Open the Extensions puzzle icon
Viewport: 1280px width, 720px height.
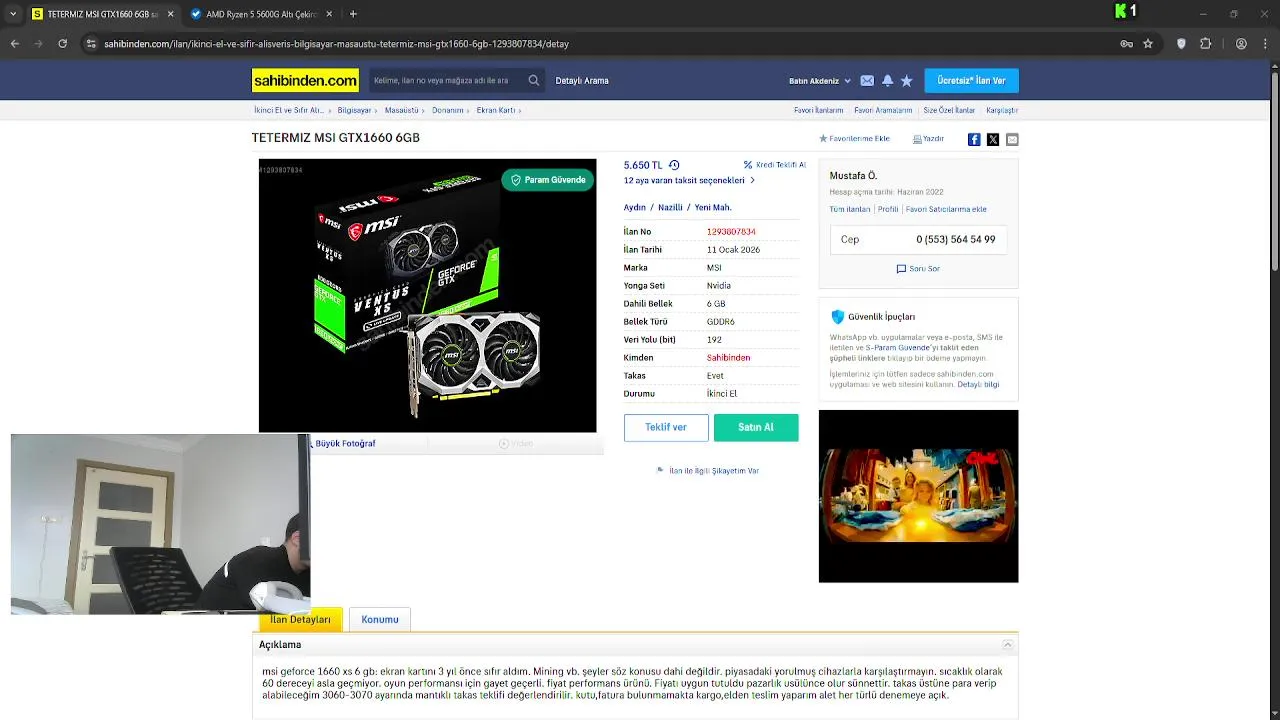(x=1205, y=44)
